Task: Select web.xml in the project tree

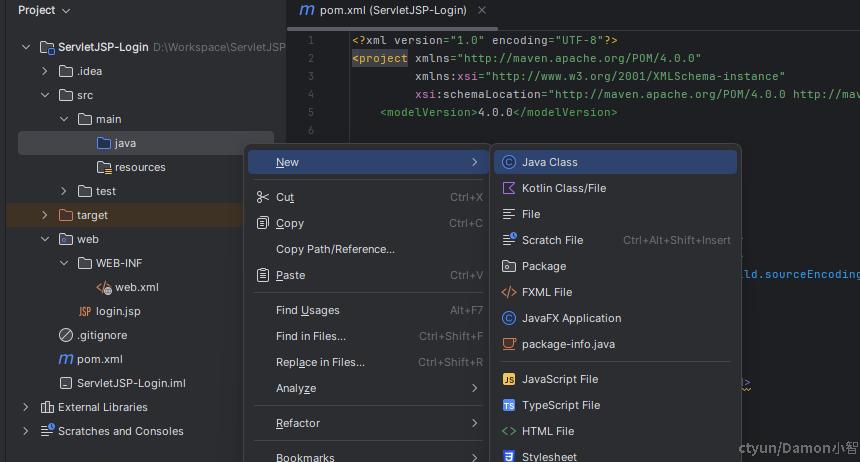Action: point(137,287)
